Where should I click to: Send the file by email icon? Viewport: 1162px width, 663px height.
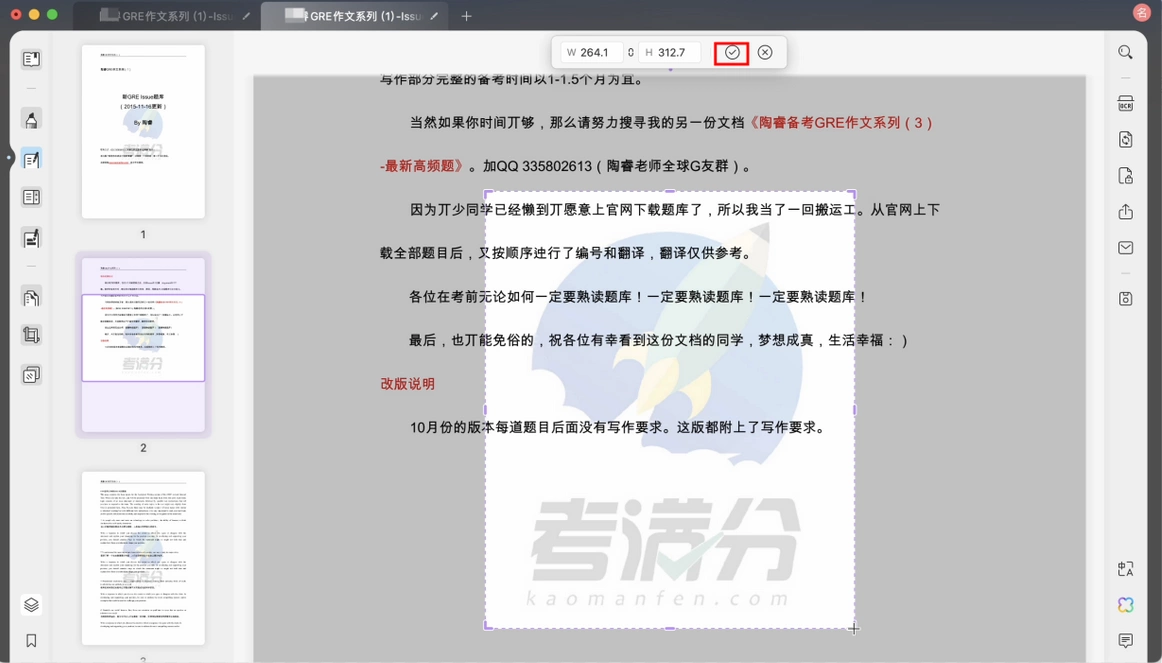1125,247
